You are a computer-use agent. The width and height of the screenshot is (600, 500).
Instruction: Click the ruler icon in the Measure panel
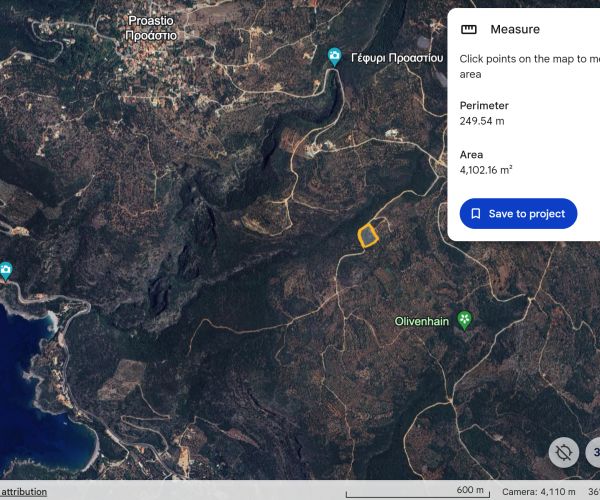pyautogui.click(x=469, y=30)
